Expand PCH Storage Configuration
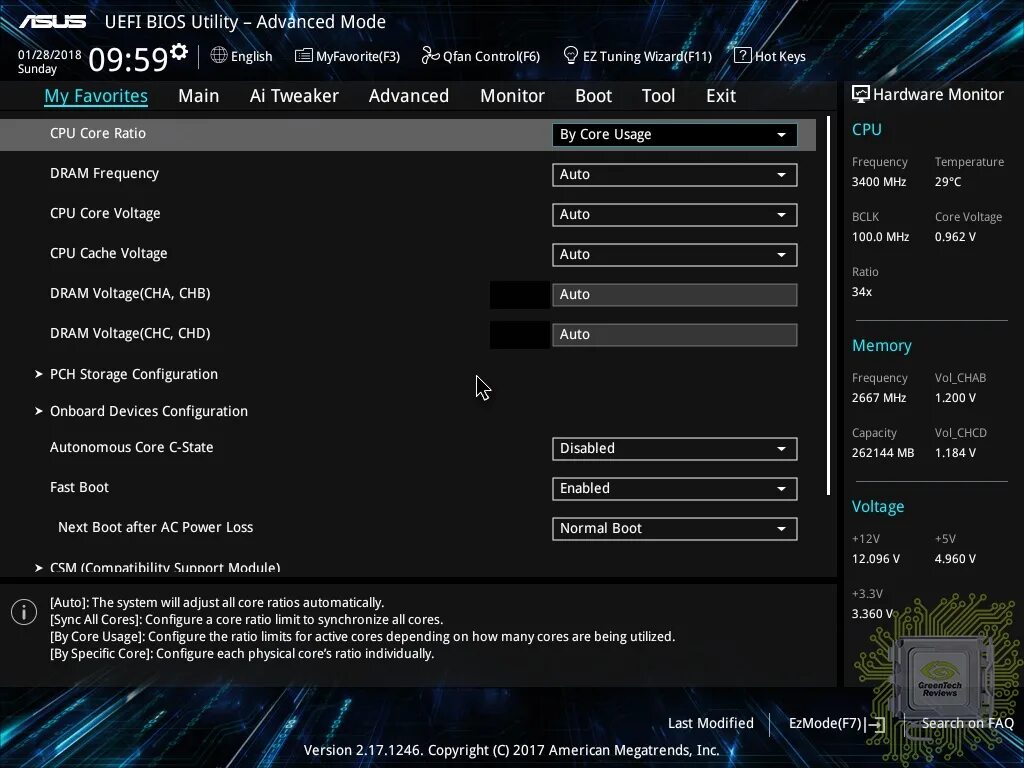 [134, 374]
